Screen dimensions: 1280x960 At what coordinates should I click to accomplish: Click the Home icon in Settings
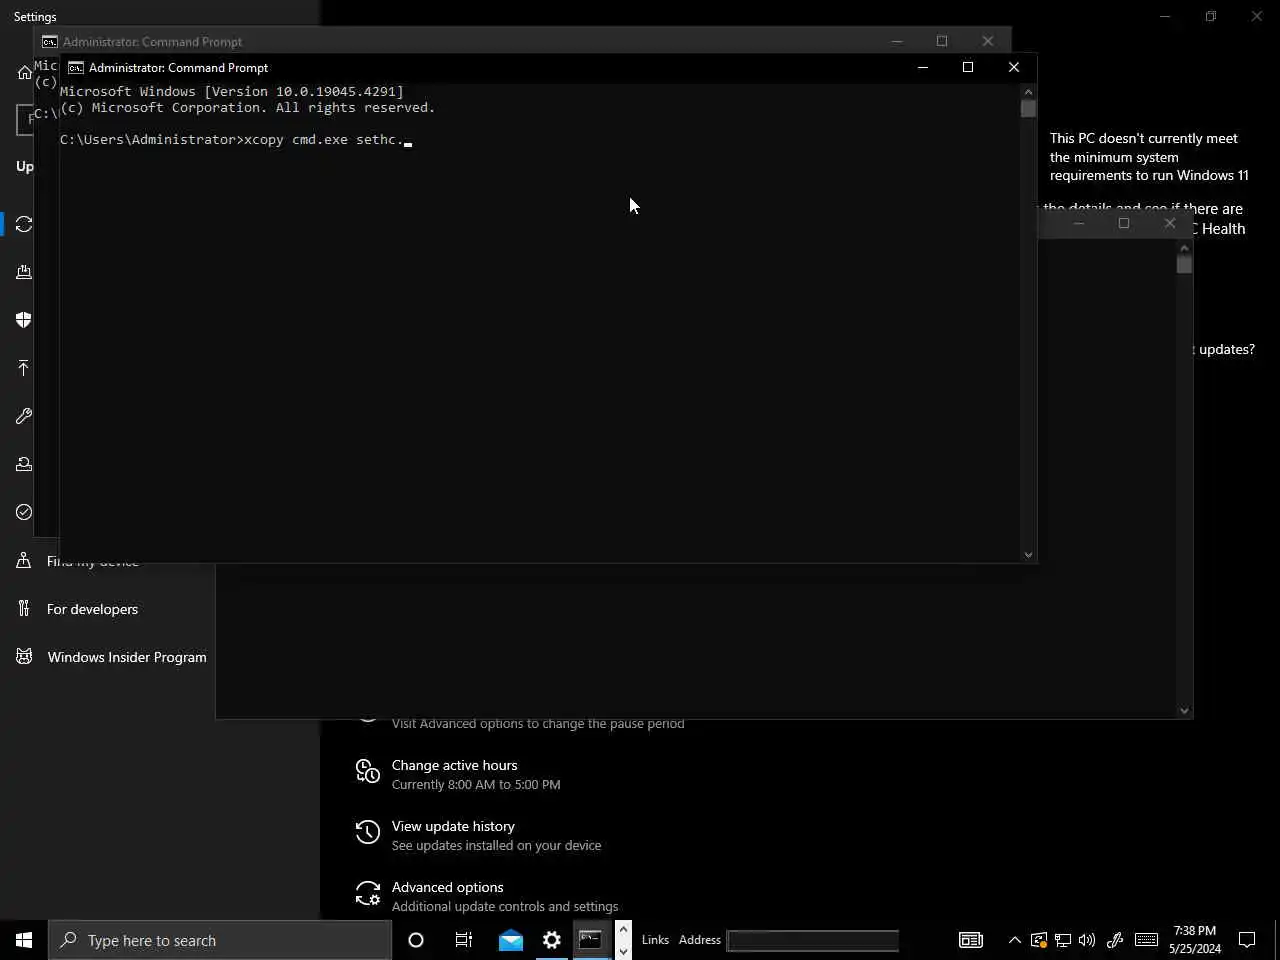[25, 72]
